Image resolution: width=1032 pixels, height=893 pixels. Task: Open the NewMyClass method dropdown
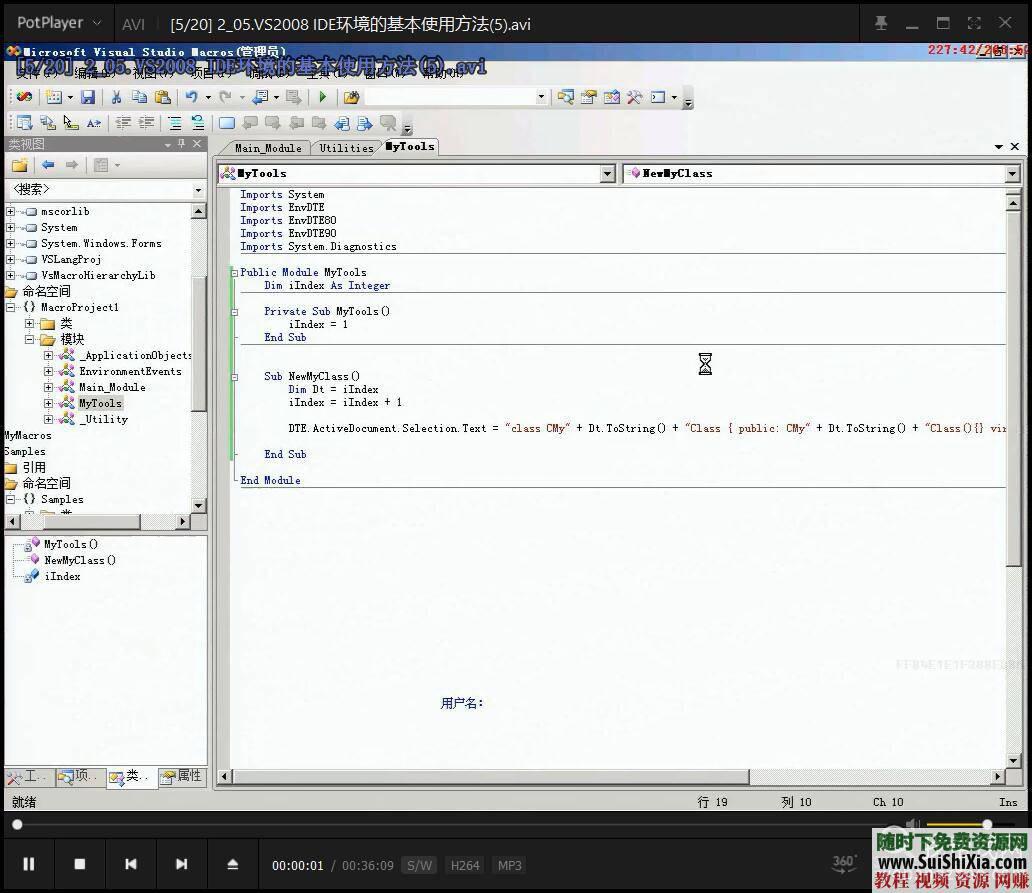tap(1012, 174)
